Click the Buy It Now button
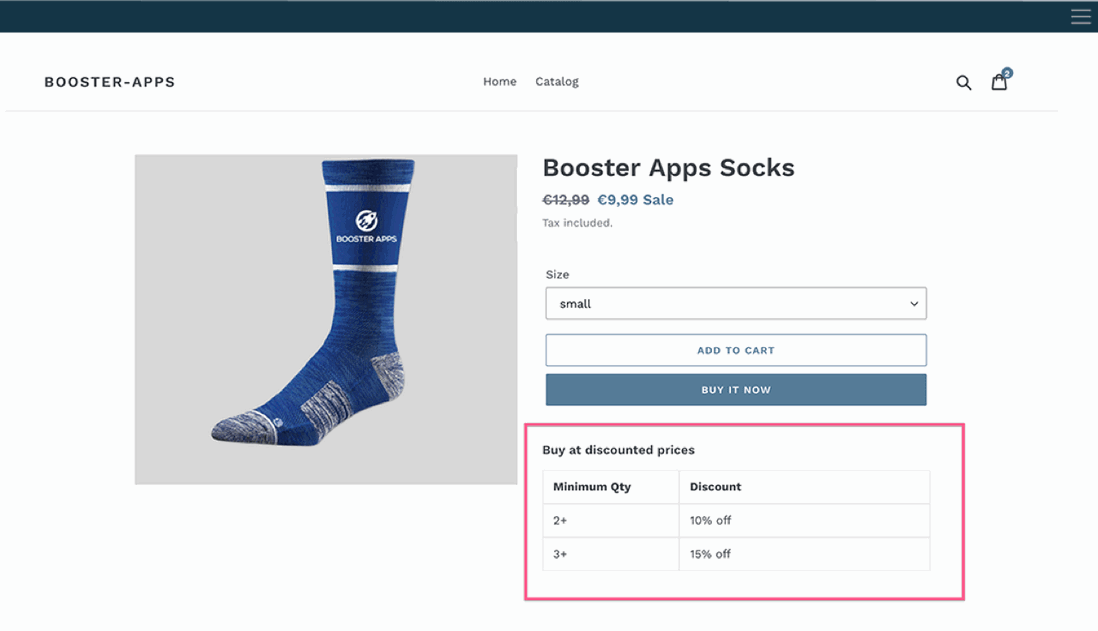 click(735, 390)
